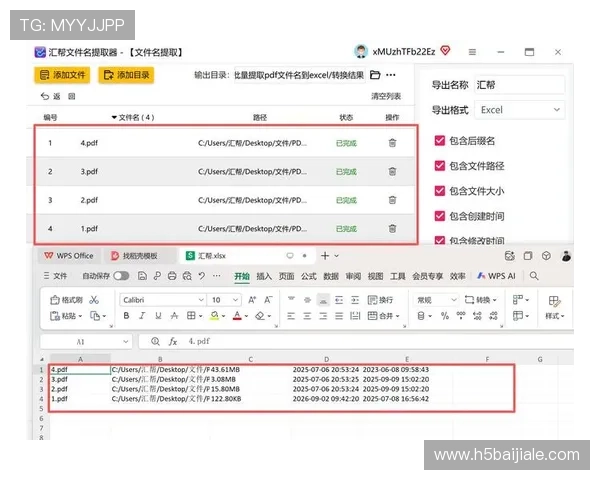Toggle strikethrough formatting
This screenshot has height=480, width=600.
click(x=174, y=316)
